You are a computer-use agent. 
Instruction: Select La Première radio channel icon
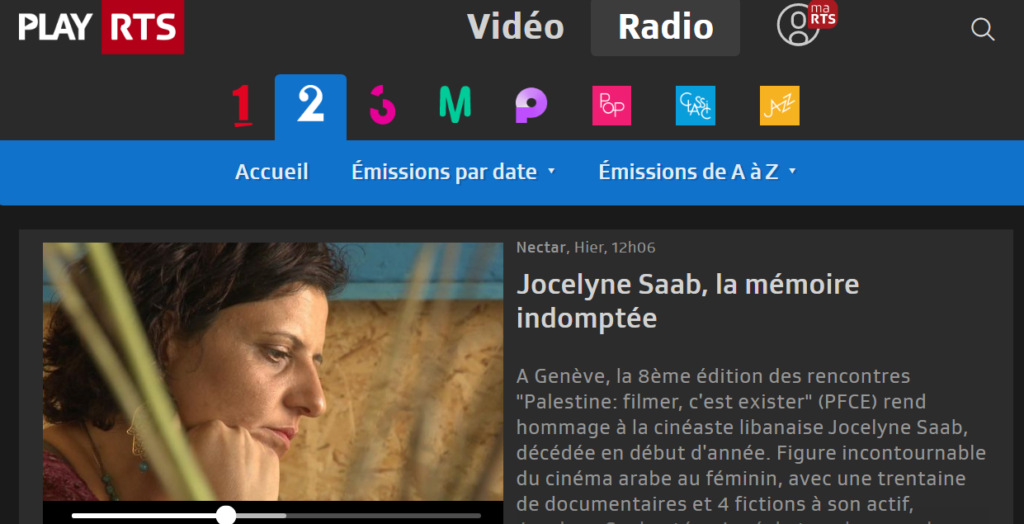click(x=242, y=105)
